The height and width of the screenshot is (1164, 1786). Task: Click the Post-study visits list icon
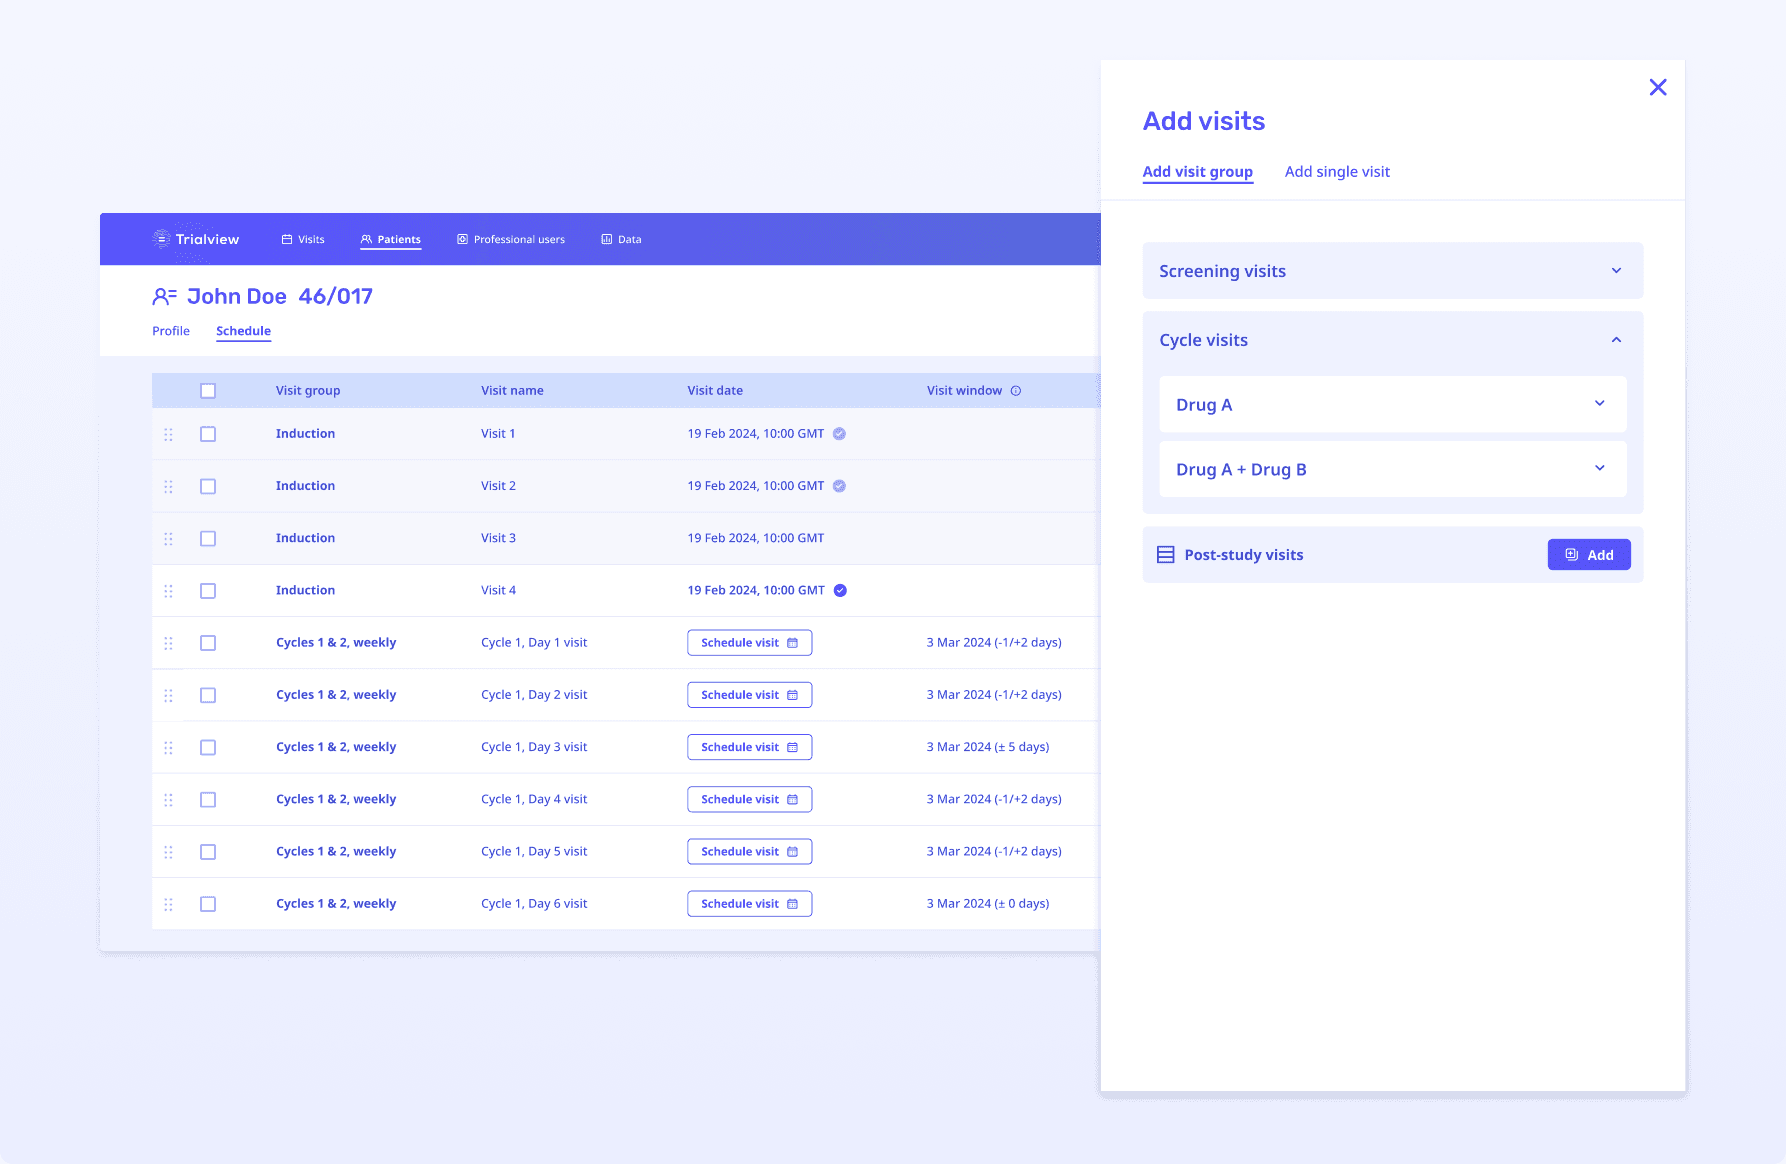1166,555
